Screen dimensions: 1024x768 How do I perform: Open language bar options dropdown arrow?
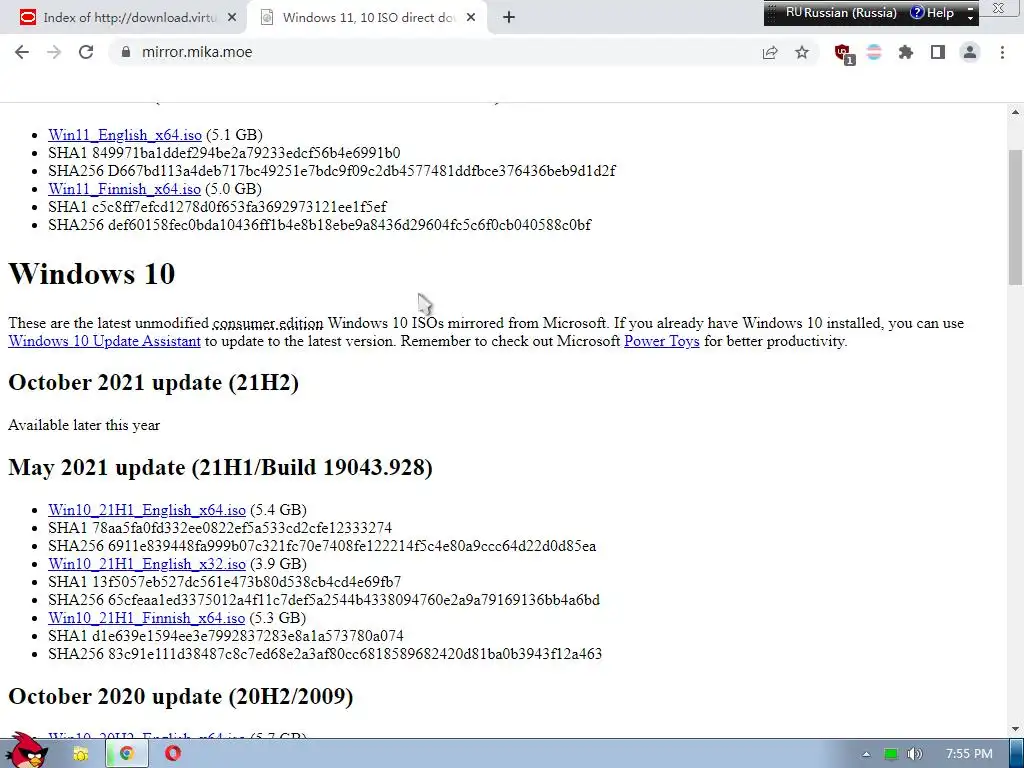[970, 17]
